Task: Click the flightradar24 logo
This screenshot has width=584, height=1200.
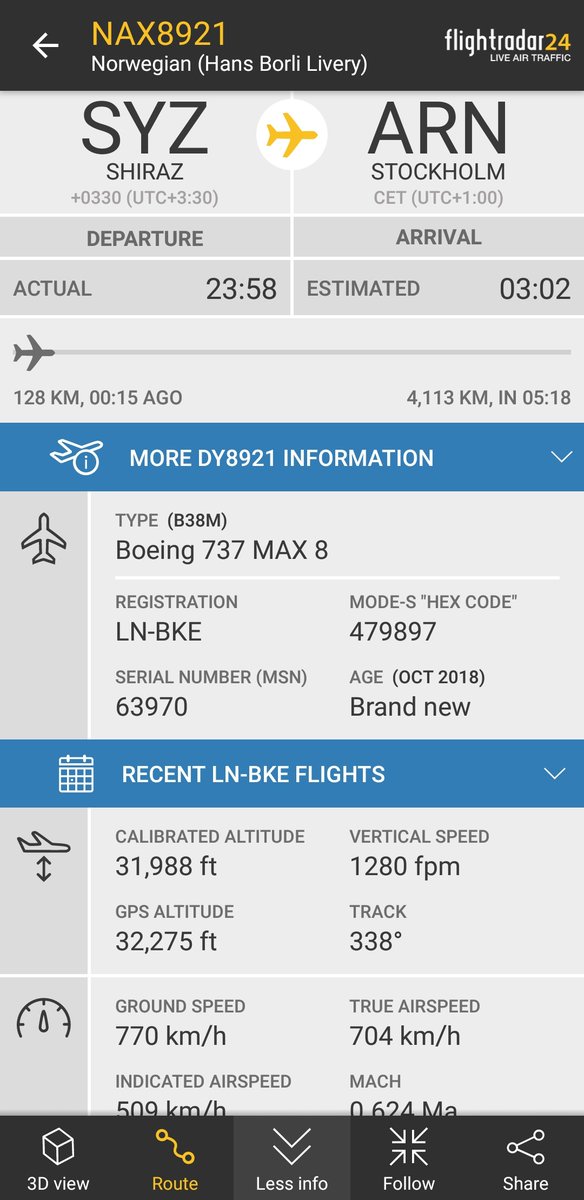Action: [x=508, y=46]
